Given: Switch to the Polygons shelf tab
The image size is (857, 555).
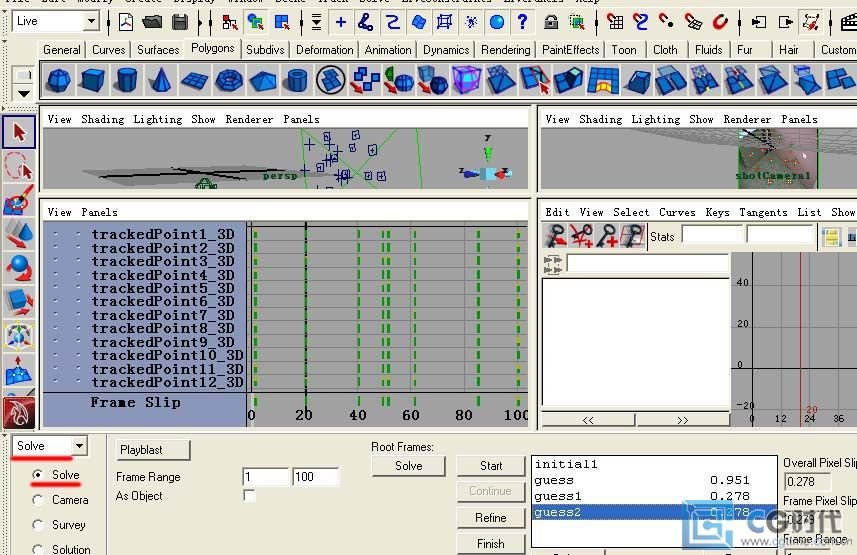Looking at the screenshot, I should (x=213, y=49).
